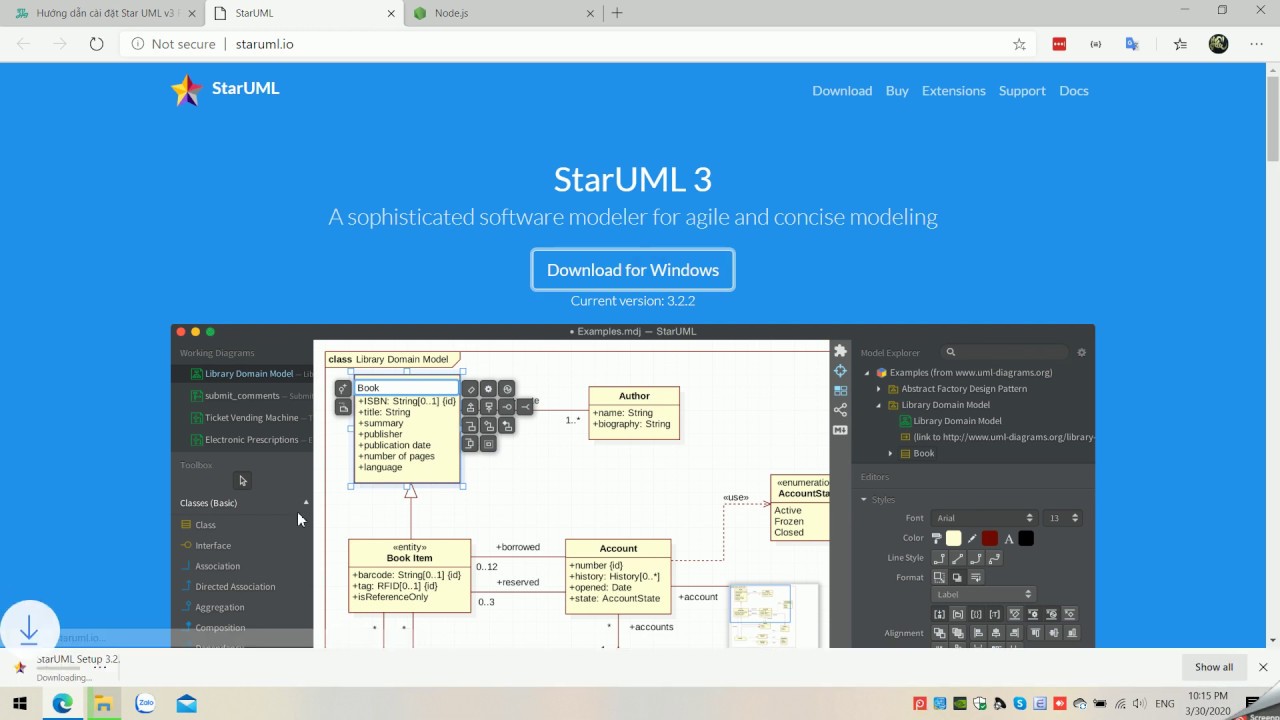Click the share icon in StarUML sidebar

840,410
